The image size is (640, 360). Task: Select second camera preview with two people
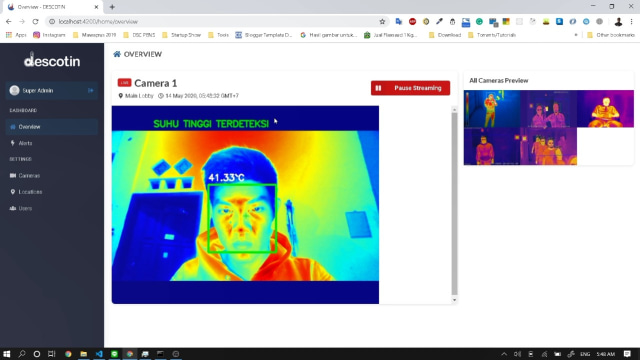549,109
